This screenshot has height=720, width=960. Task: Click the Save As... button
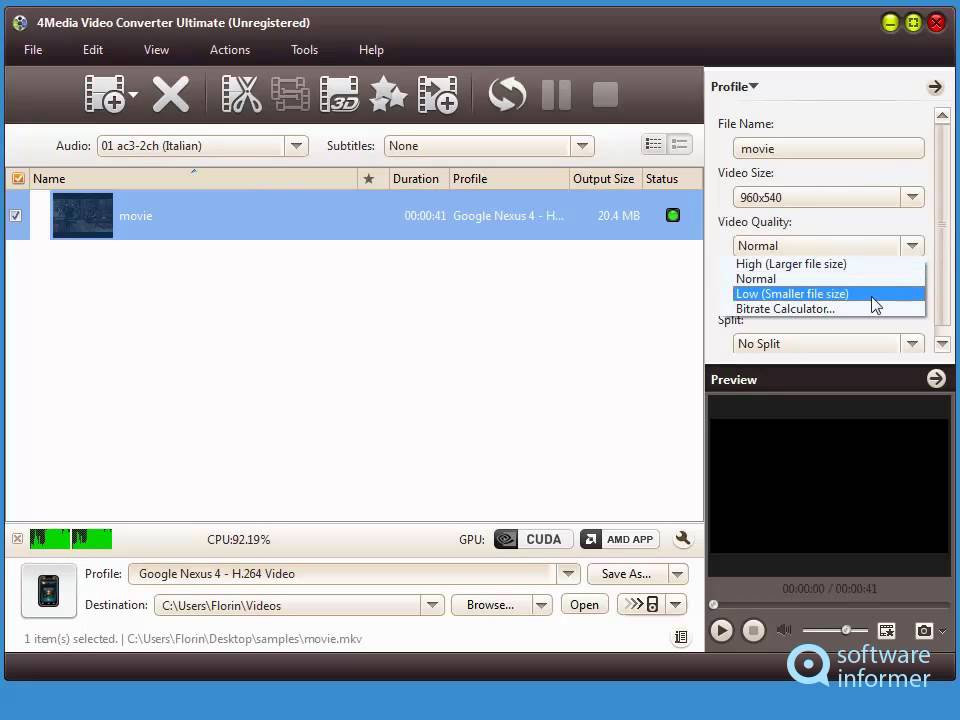pos(626,574)
